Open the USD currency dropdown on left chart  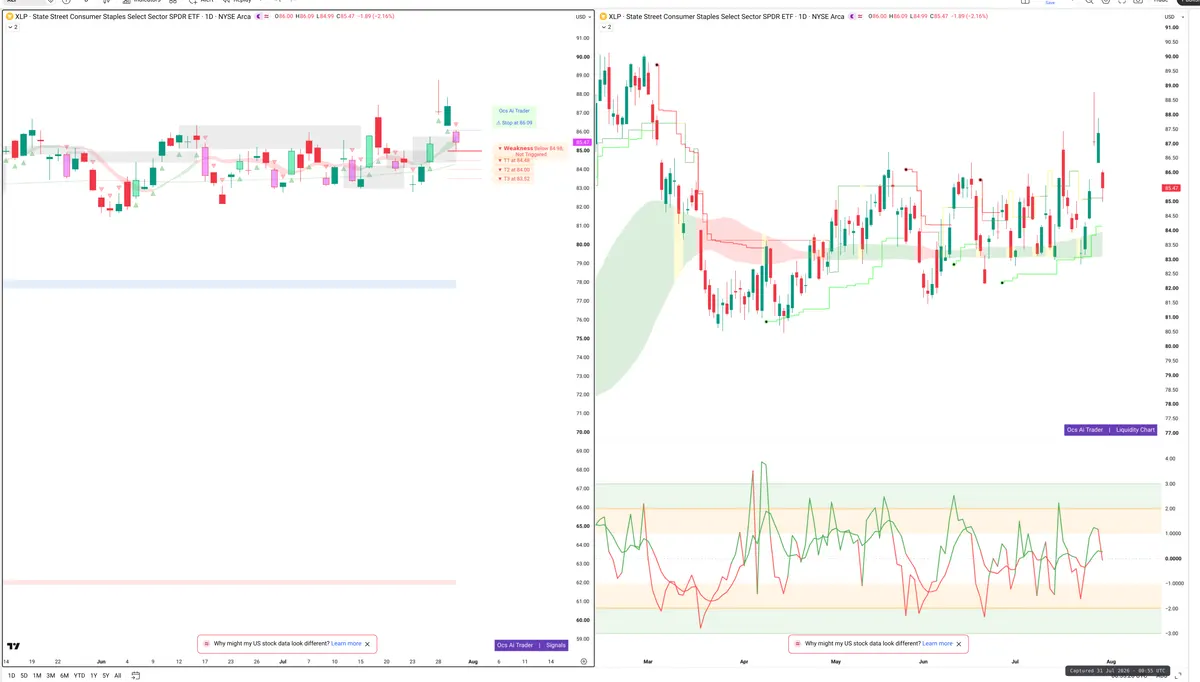tap(581, 17)
